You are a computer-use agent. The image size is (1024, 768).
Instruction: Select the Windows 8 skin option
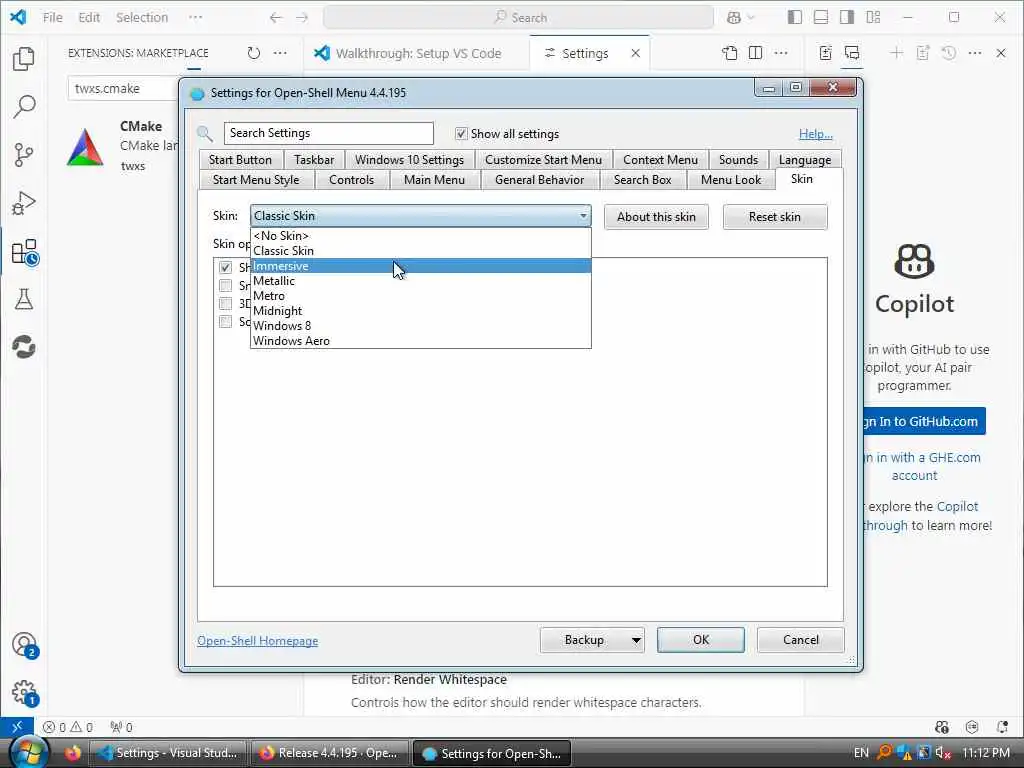click(421, 326)
